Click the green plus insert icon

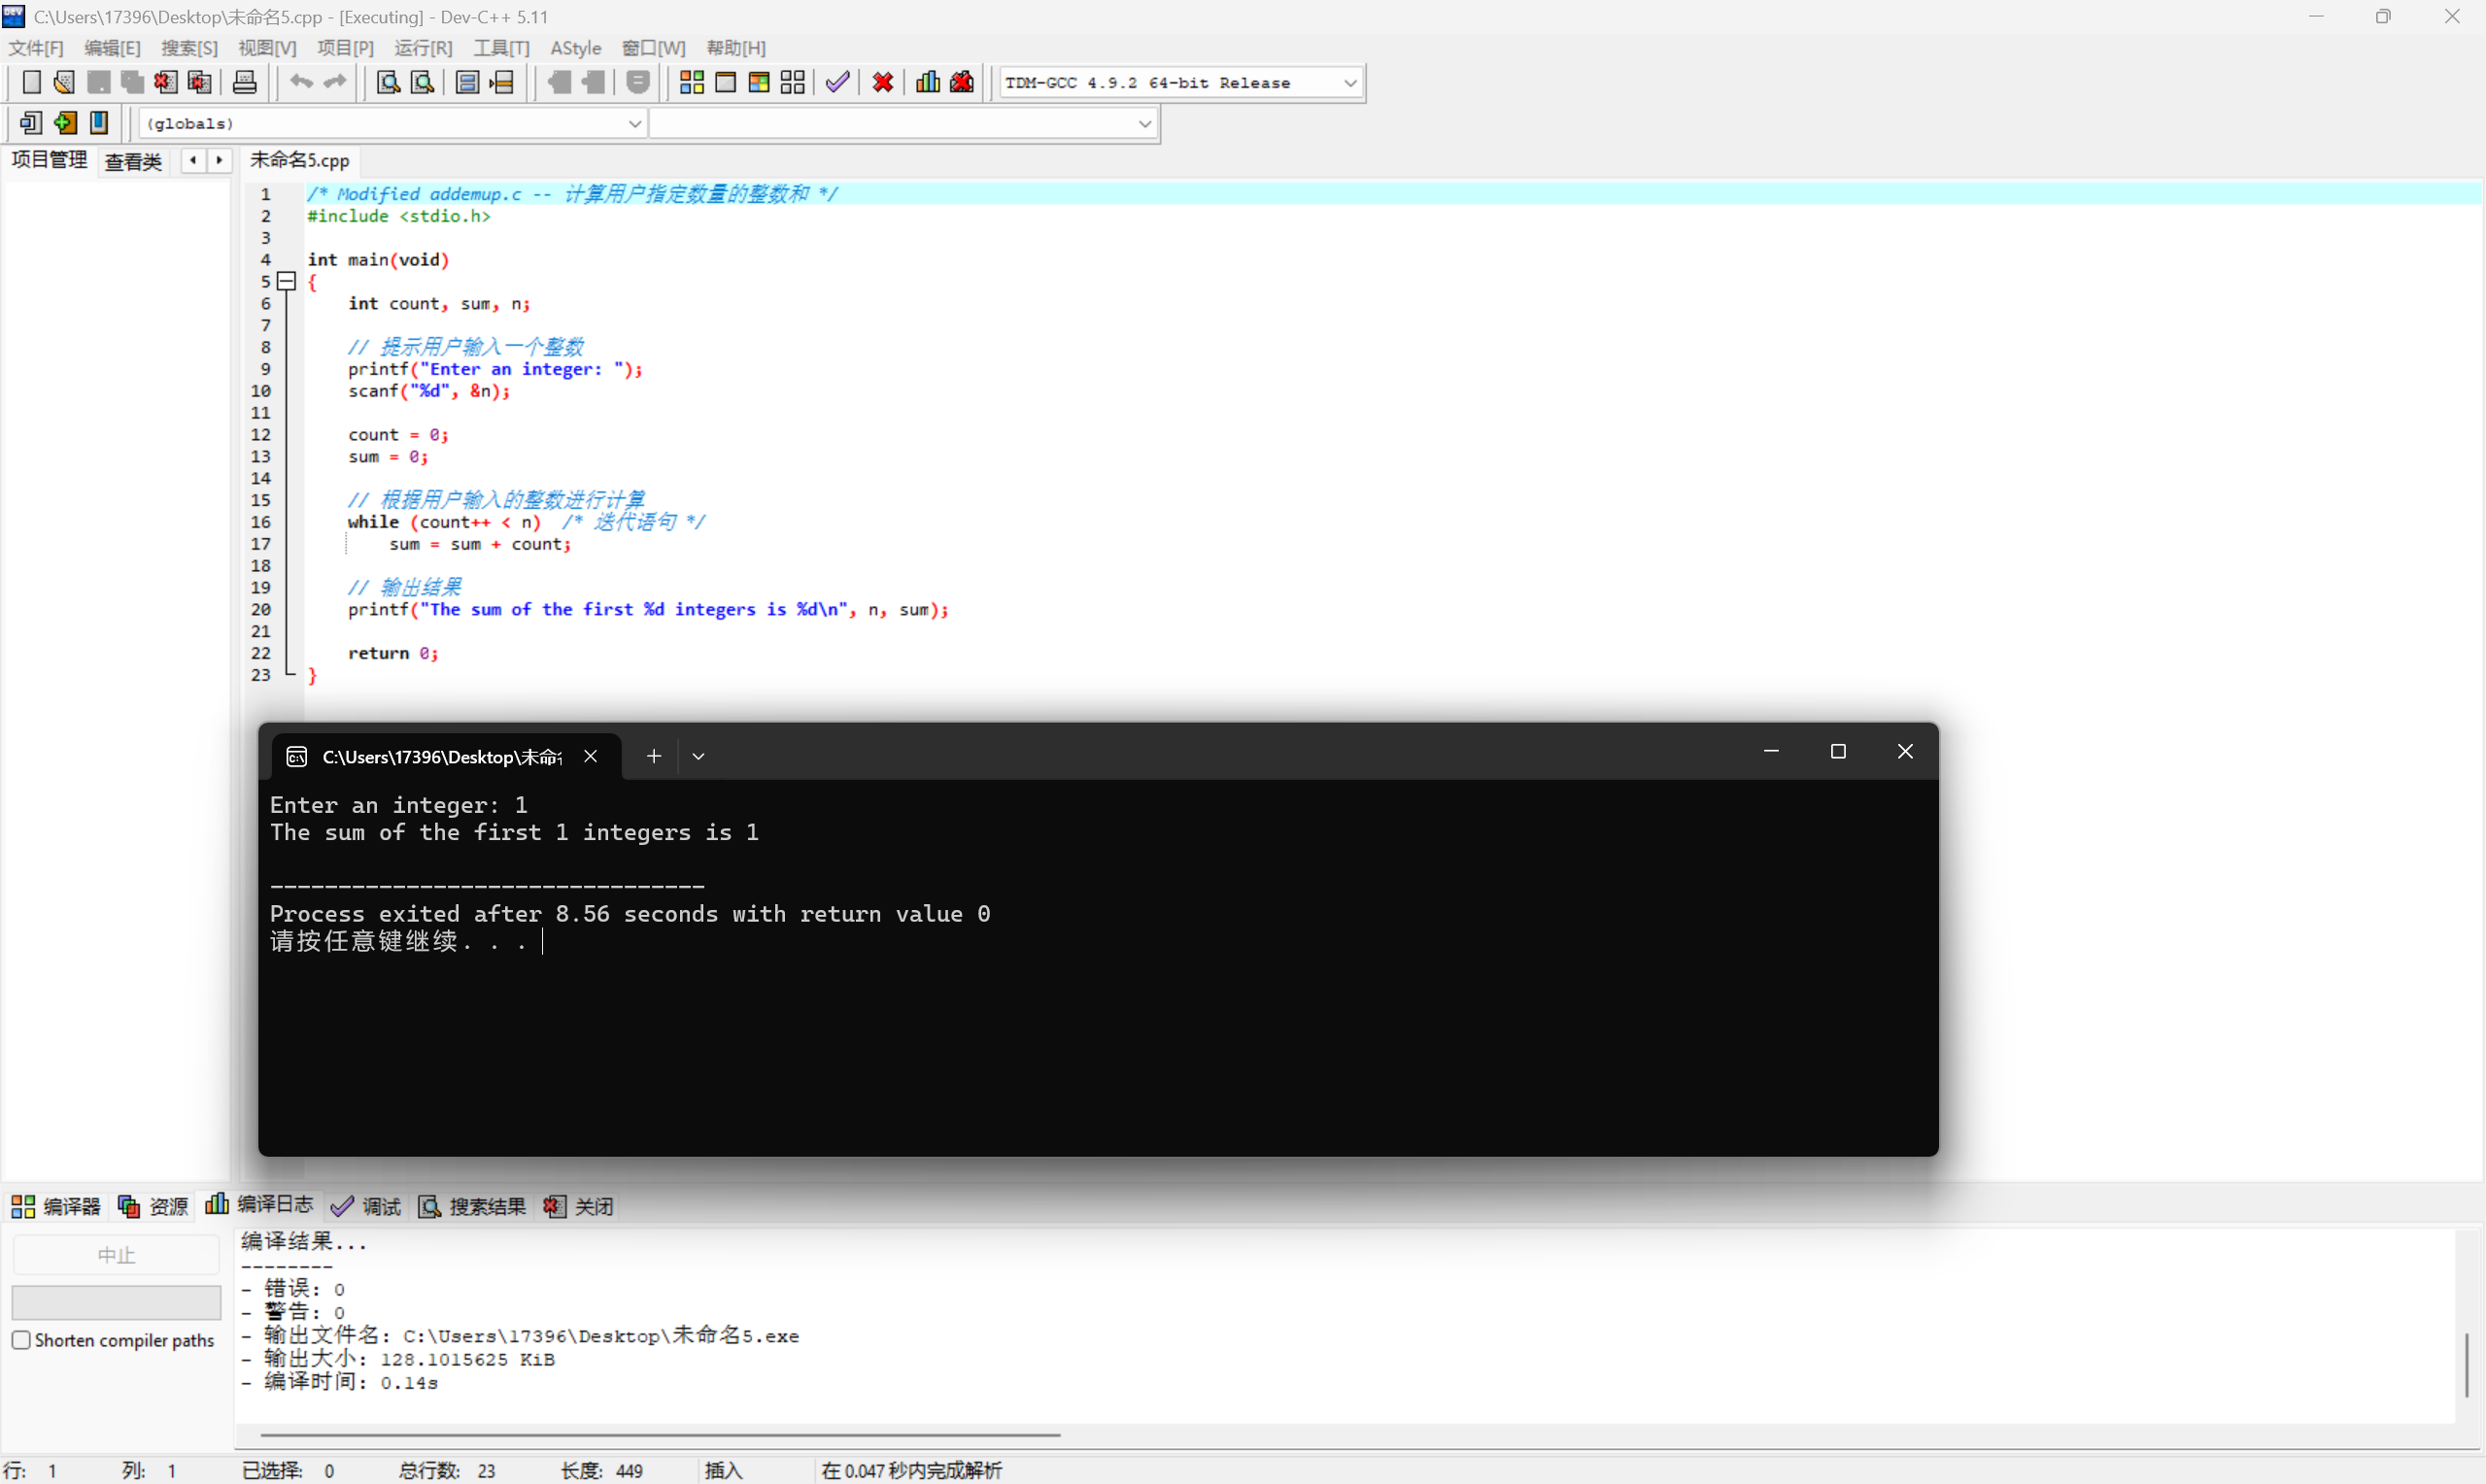[66, 123]
